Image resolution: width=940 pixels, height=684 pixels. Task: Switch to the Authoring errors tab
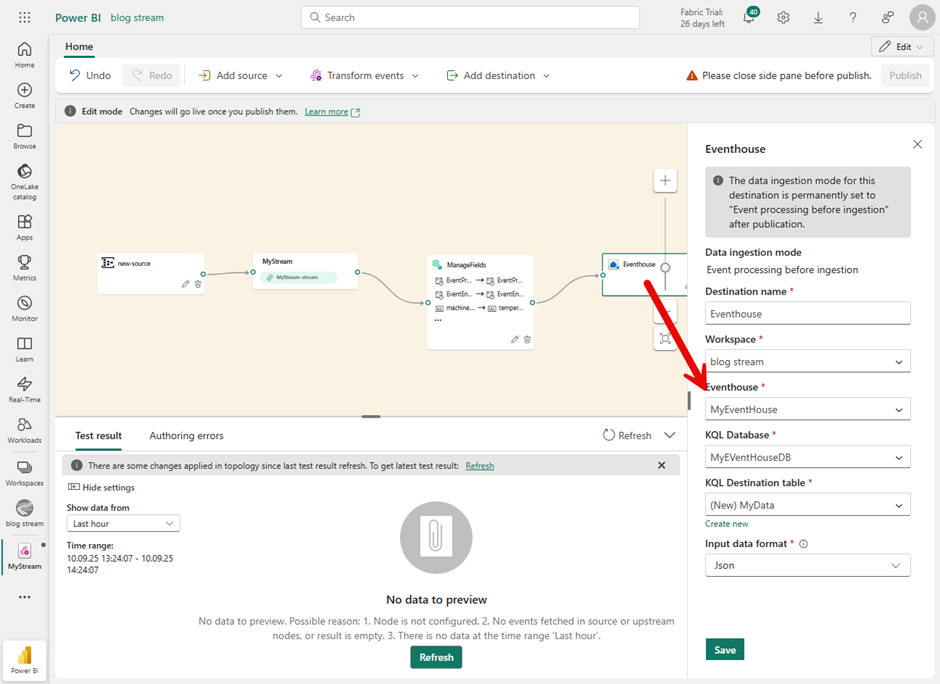pyautogui.click(x=186, y=436)
